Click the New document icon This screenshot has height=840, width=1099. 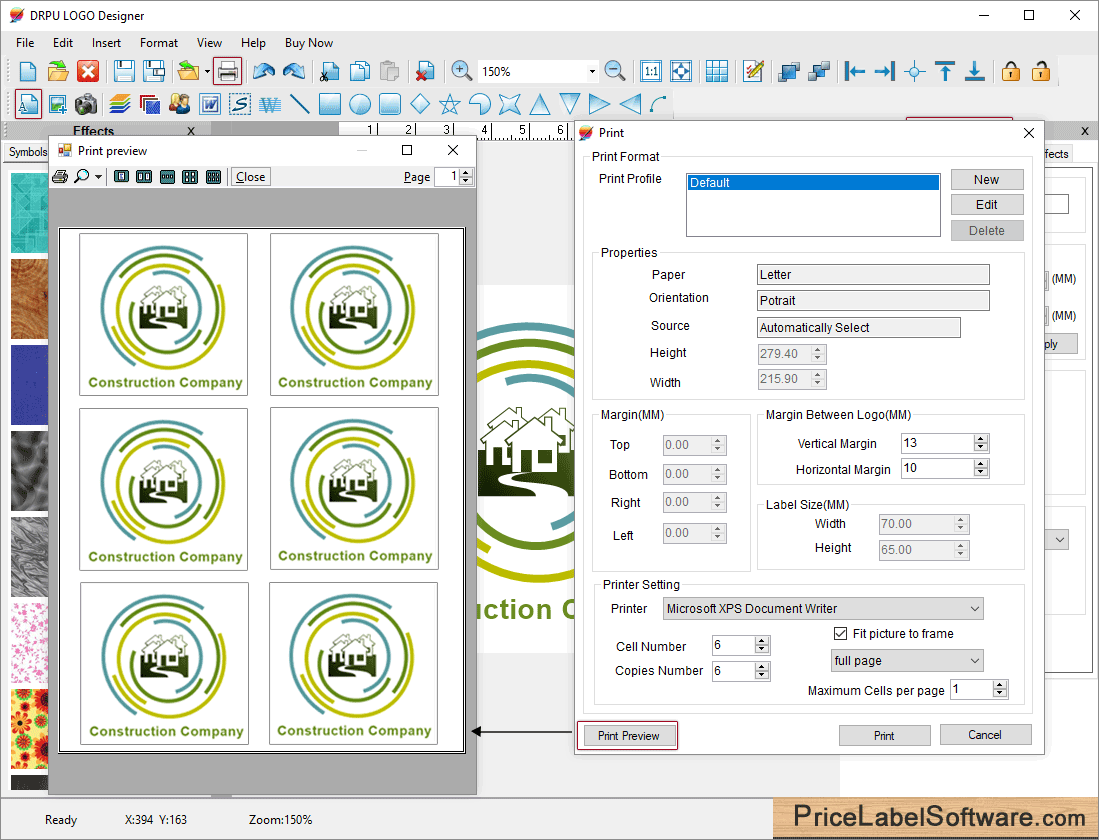[x=27, y=72]
